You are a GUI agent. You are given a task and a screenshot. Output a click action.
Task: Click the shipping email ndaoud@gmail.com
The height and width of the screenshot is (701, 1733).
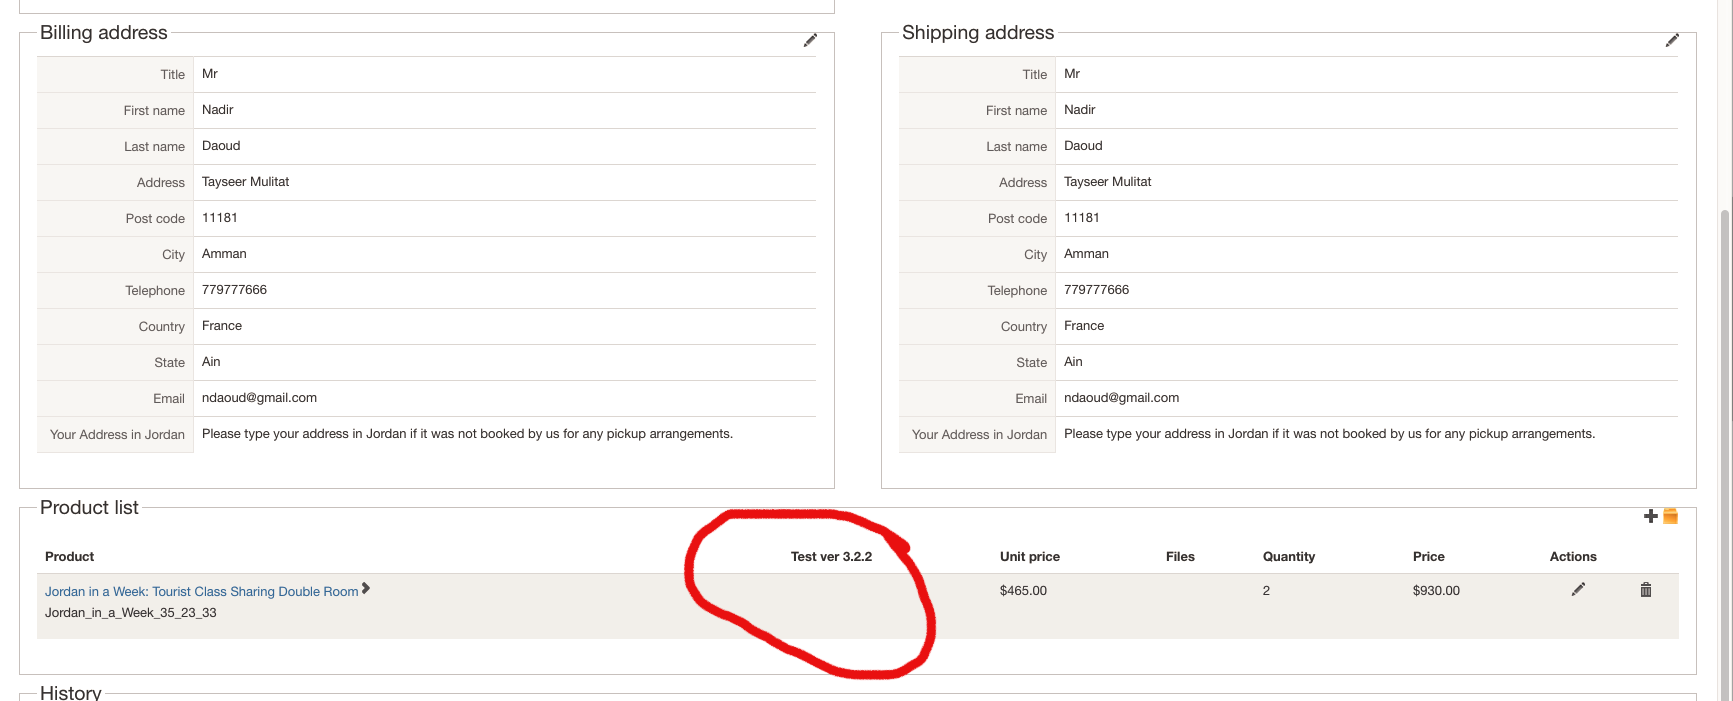coord(1121,398)
